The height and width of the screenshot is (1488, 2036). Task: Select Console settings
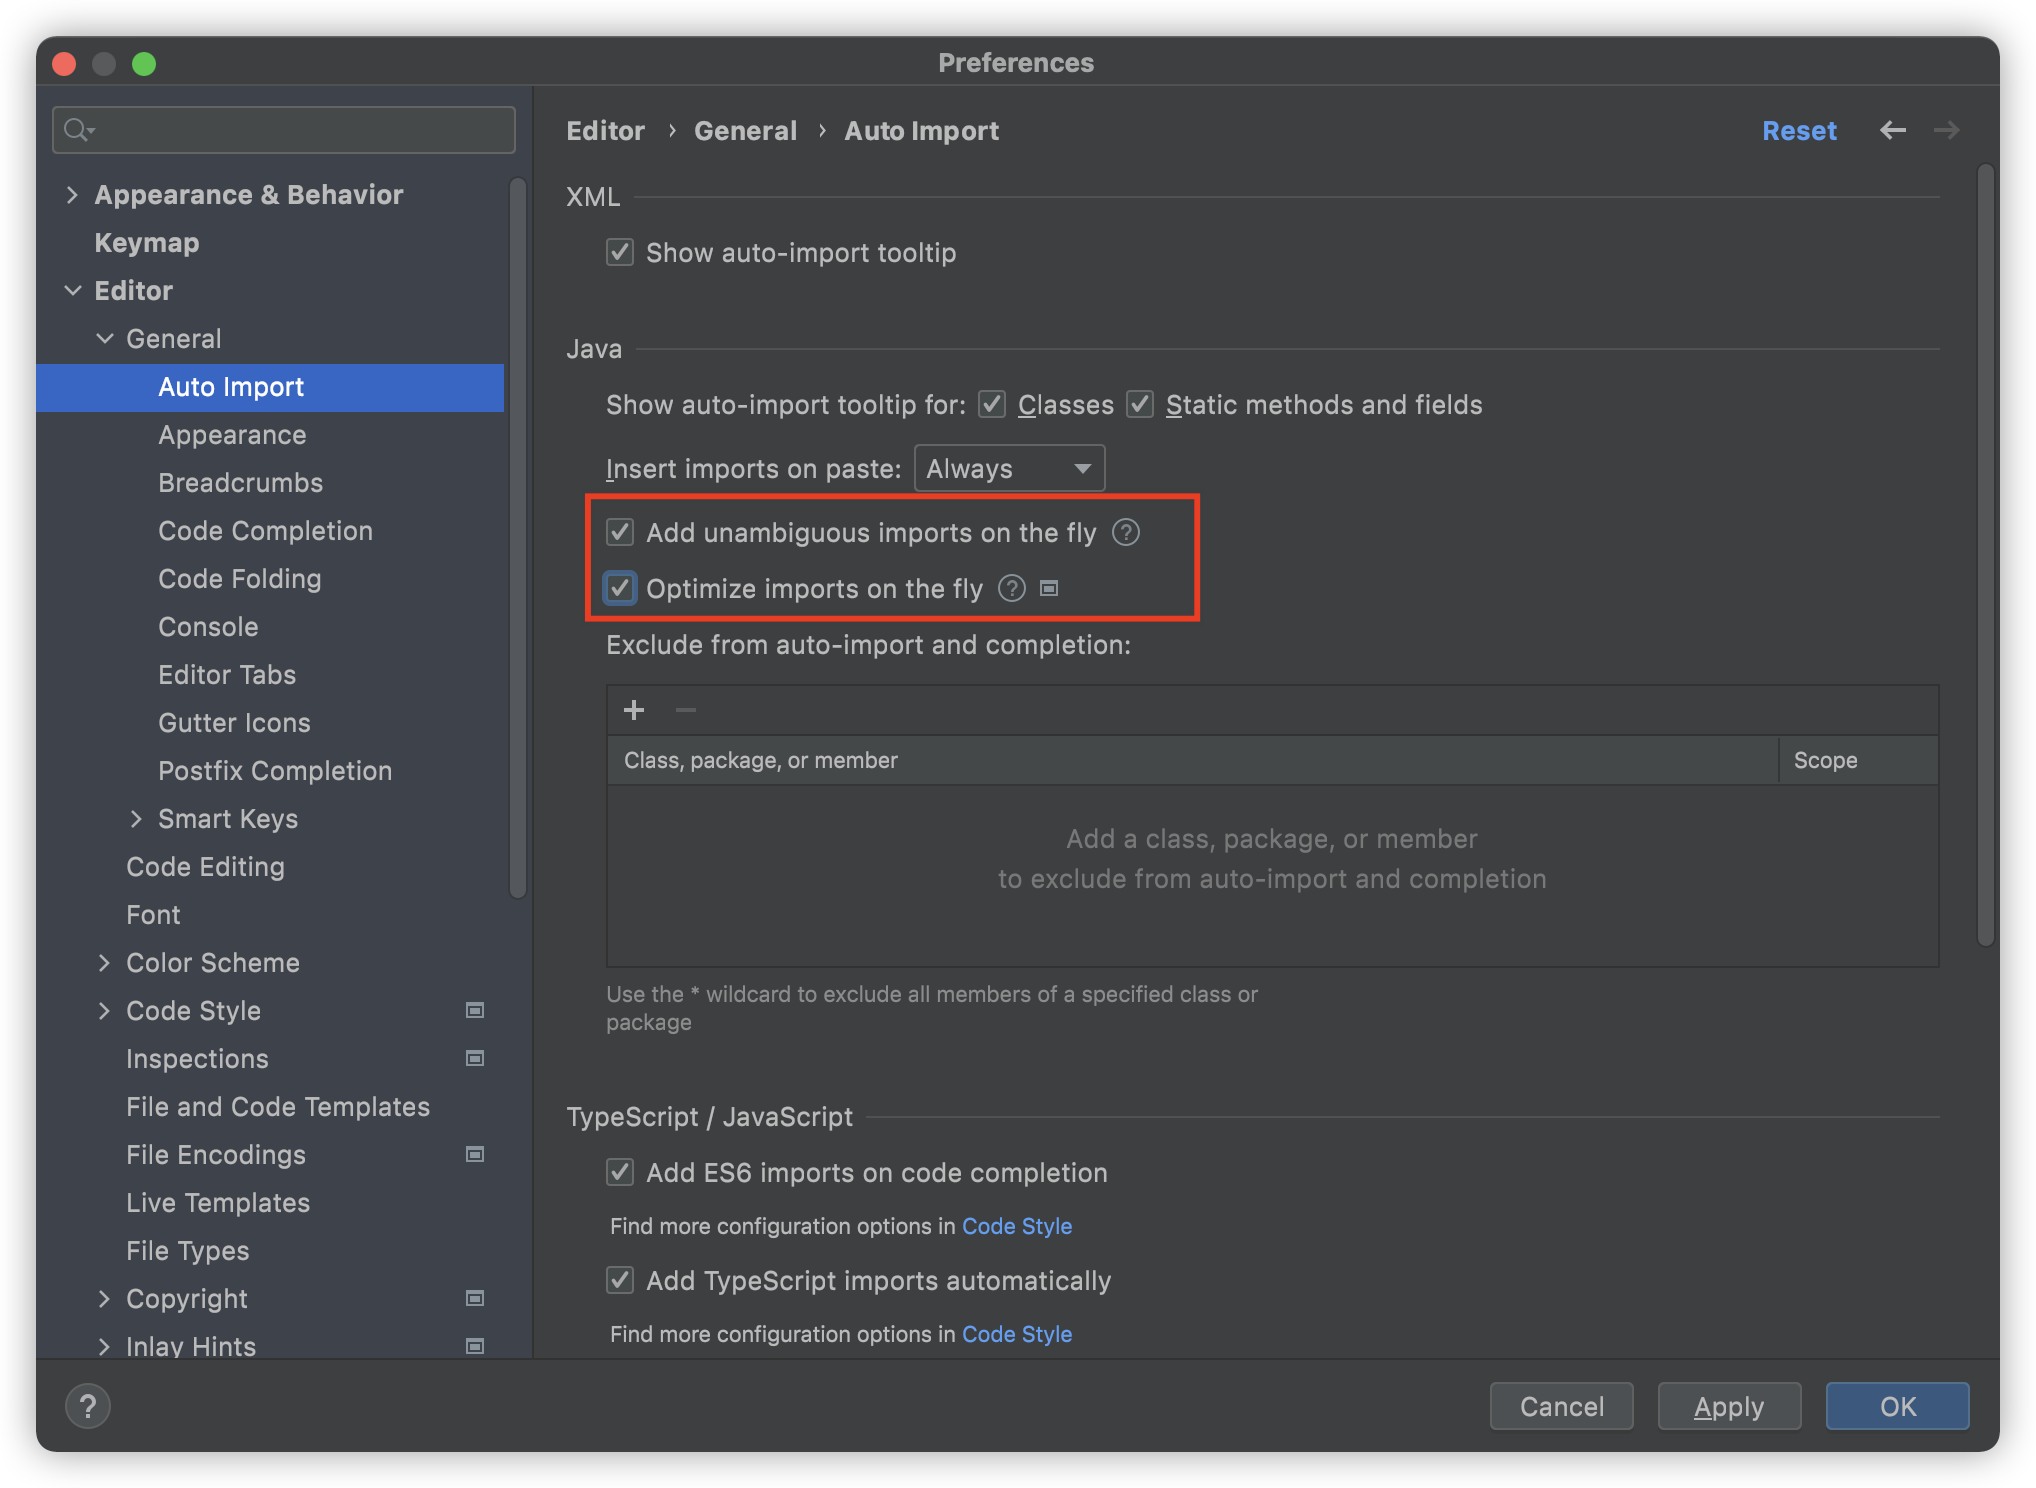click(x=208, y=627)
